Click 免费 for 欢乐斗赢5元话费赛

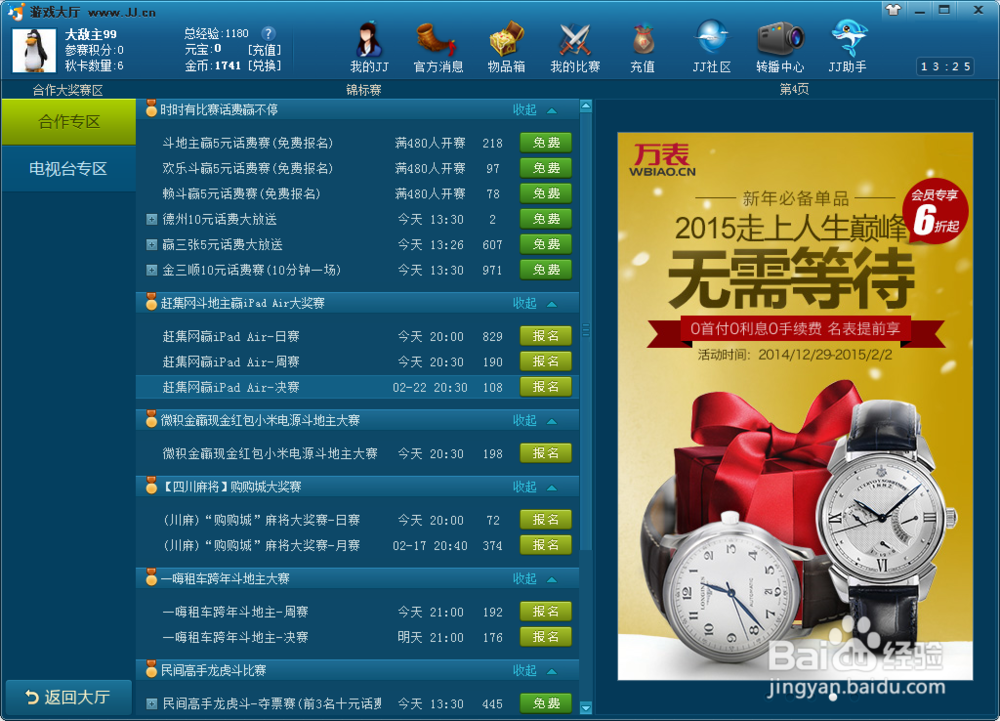point(546,168)
